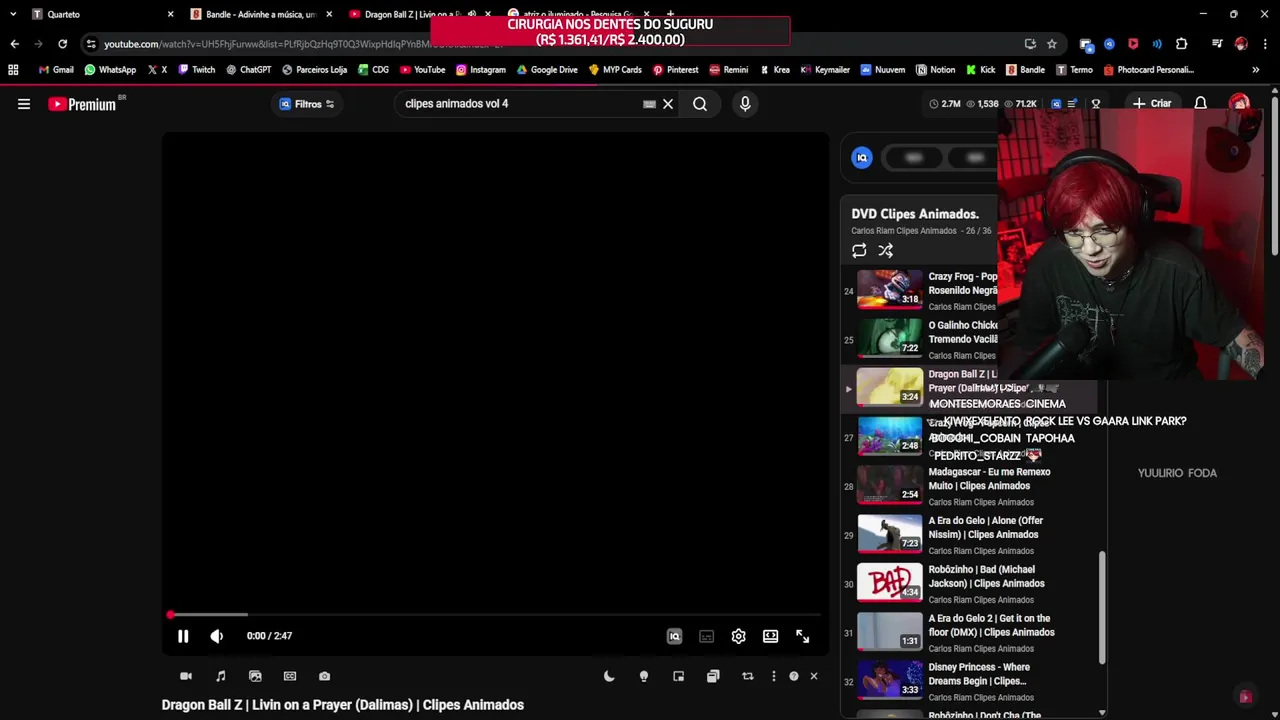Click the music note icon below player

coord(221,676)
